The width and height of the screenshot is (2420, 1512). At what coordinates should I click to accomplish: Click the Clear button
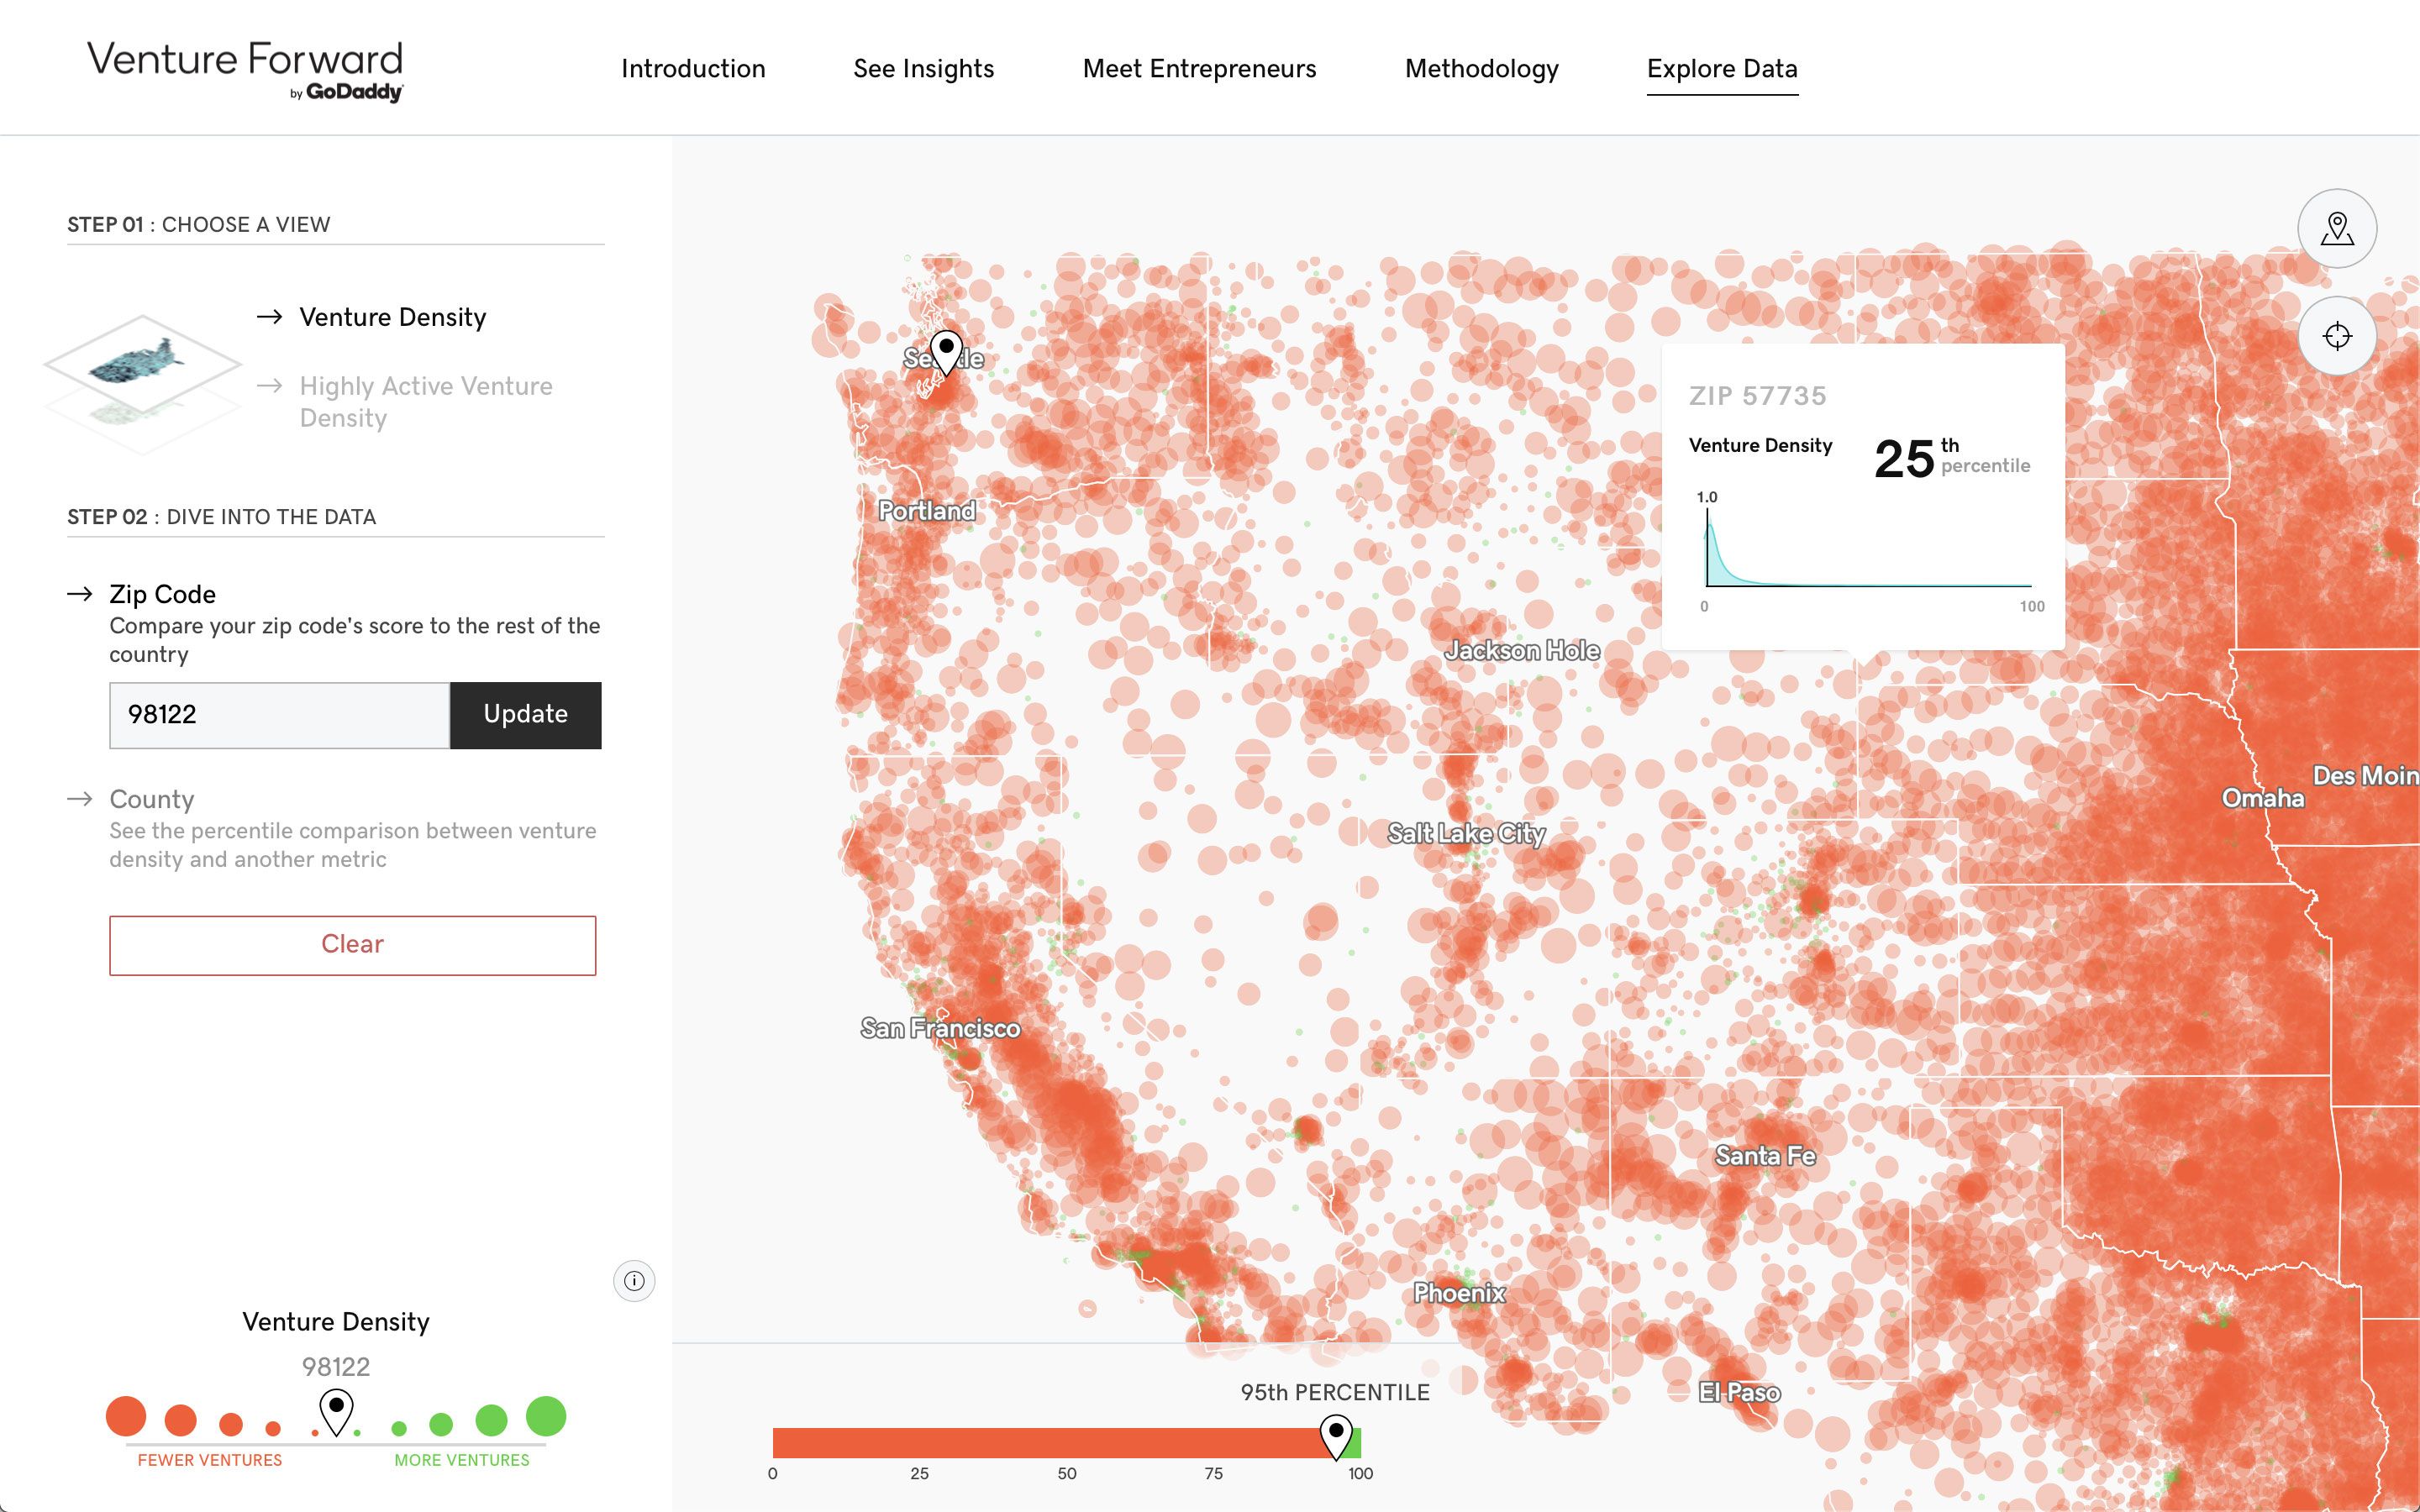coord(353,945)
